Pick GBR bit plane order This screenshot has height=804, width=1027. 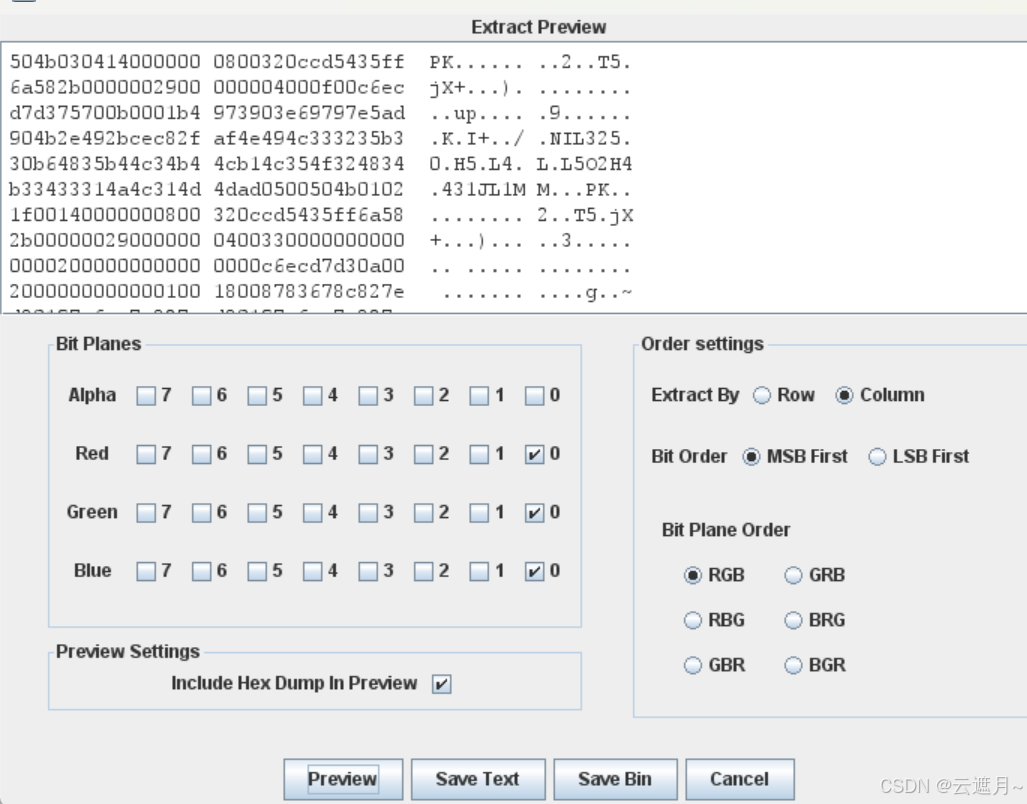[692, 665]
